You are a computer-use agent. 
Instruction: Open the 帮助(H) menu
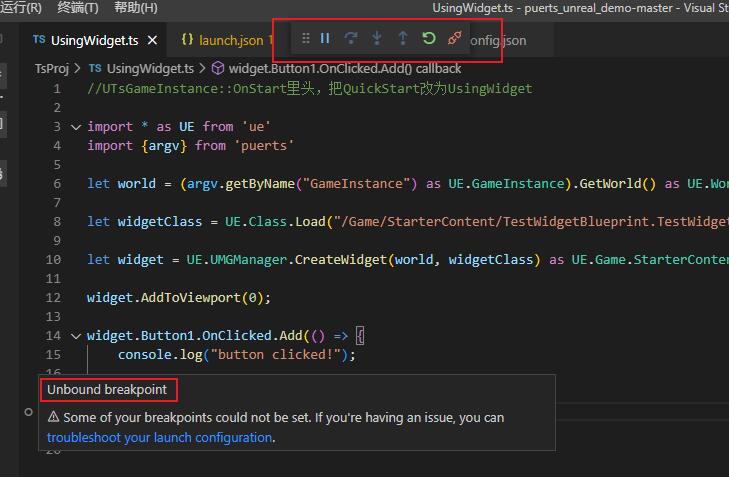(136, 7)
